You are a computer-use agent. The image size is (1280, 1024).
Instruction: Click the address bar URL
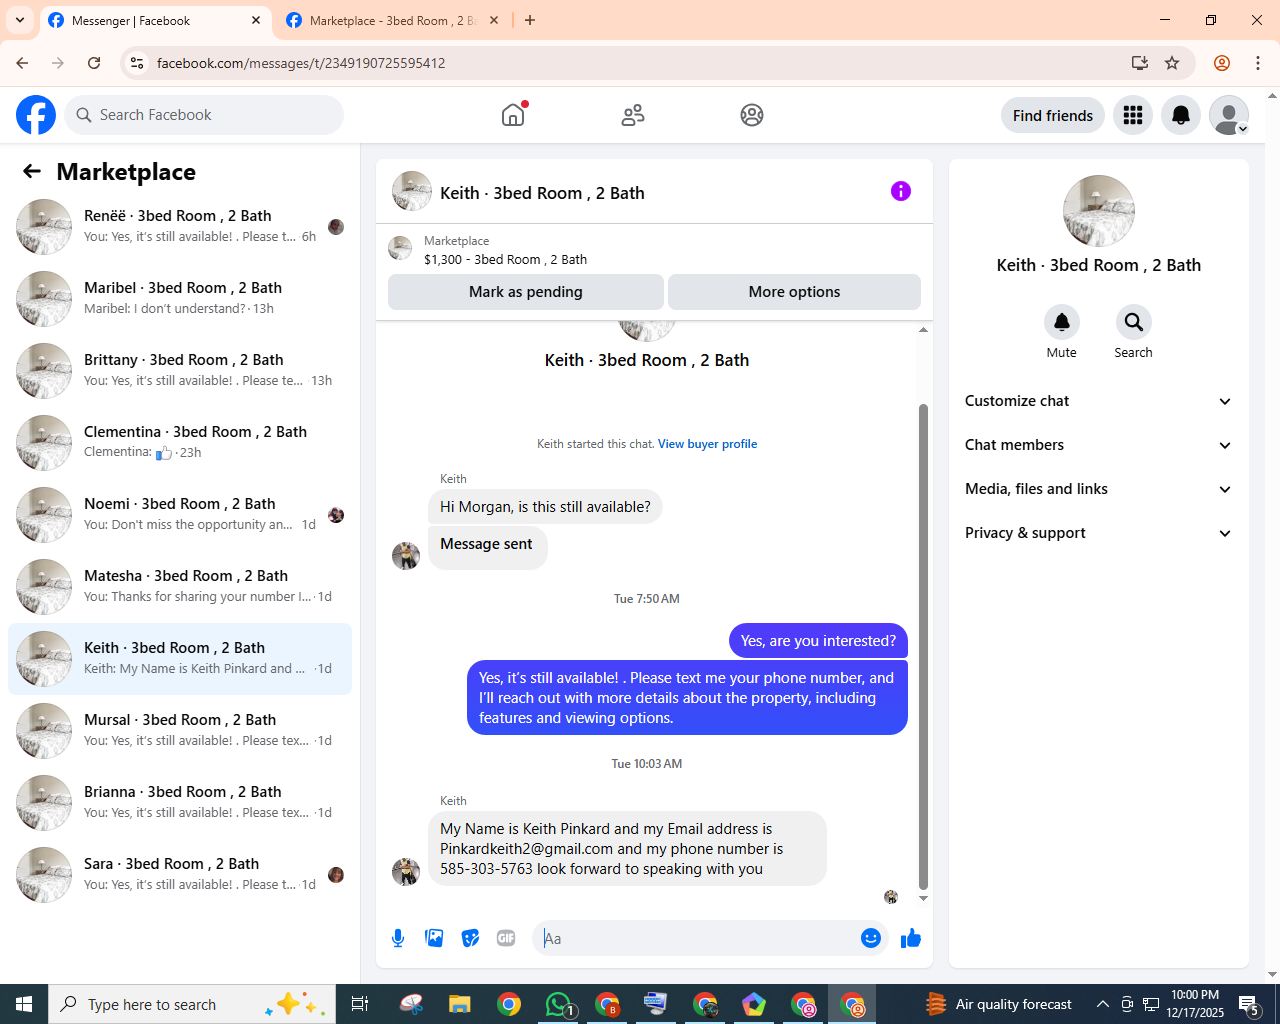301,63
